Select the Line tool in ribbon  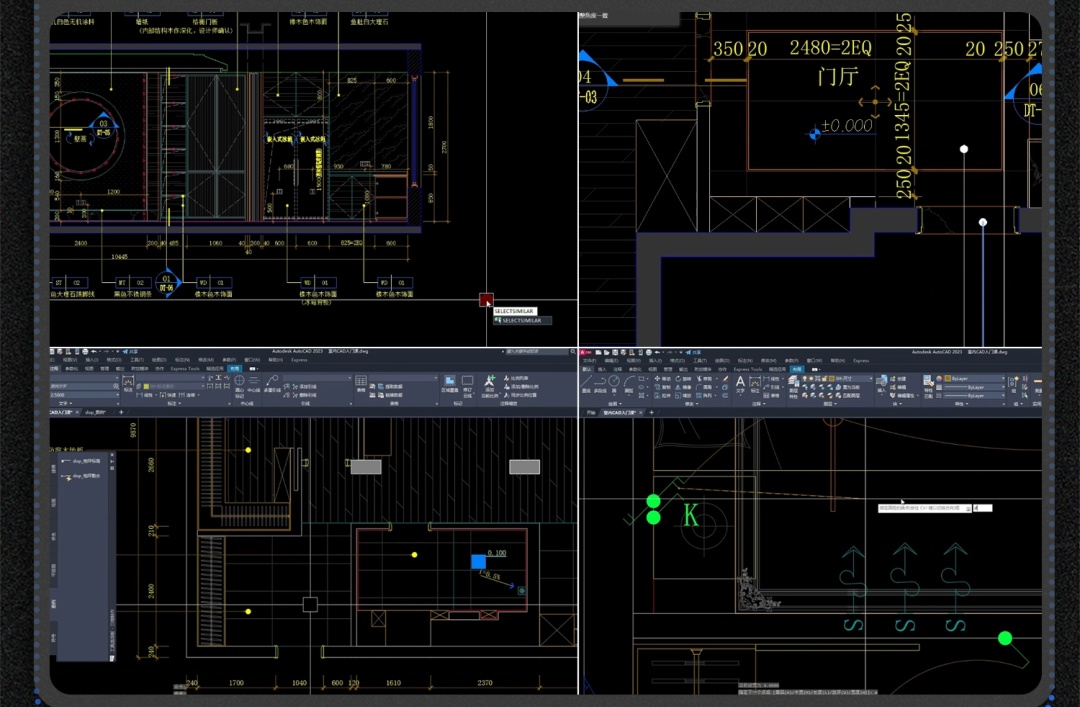pos(588,382)
